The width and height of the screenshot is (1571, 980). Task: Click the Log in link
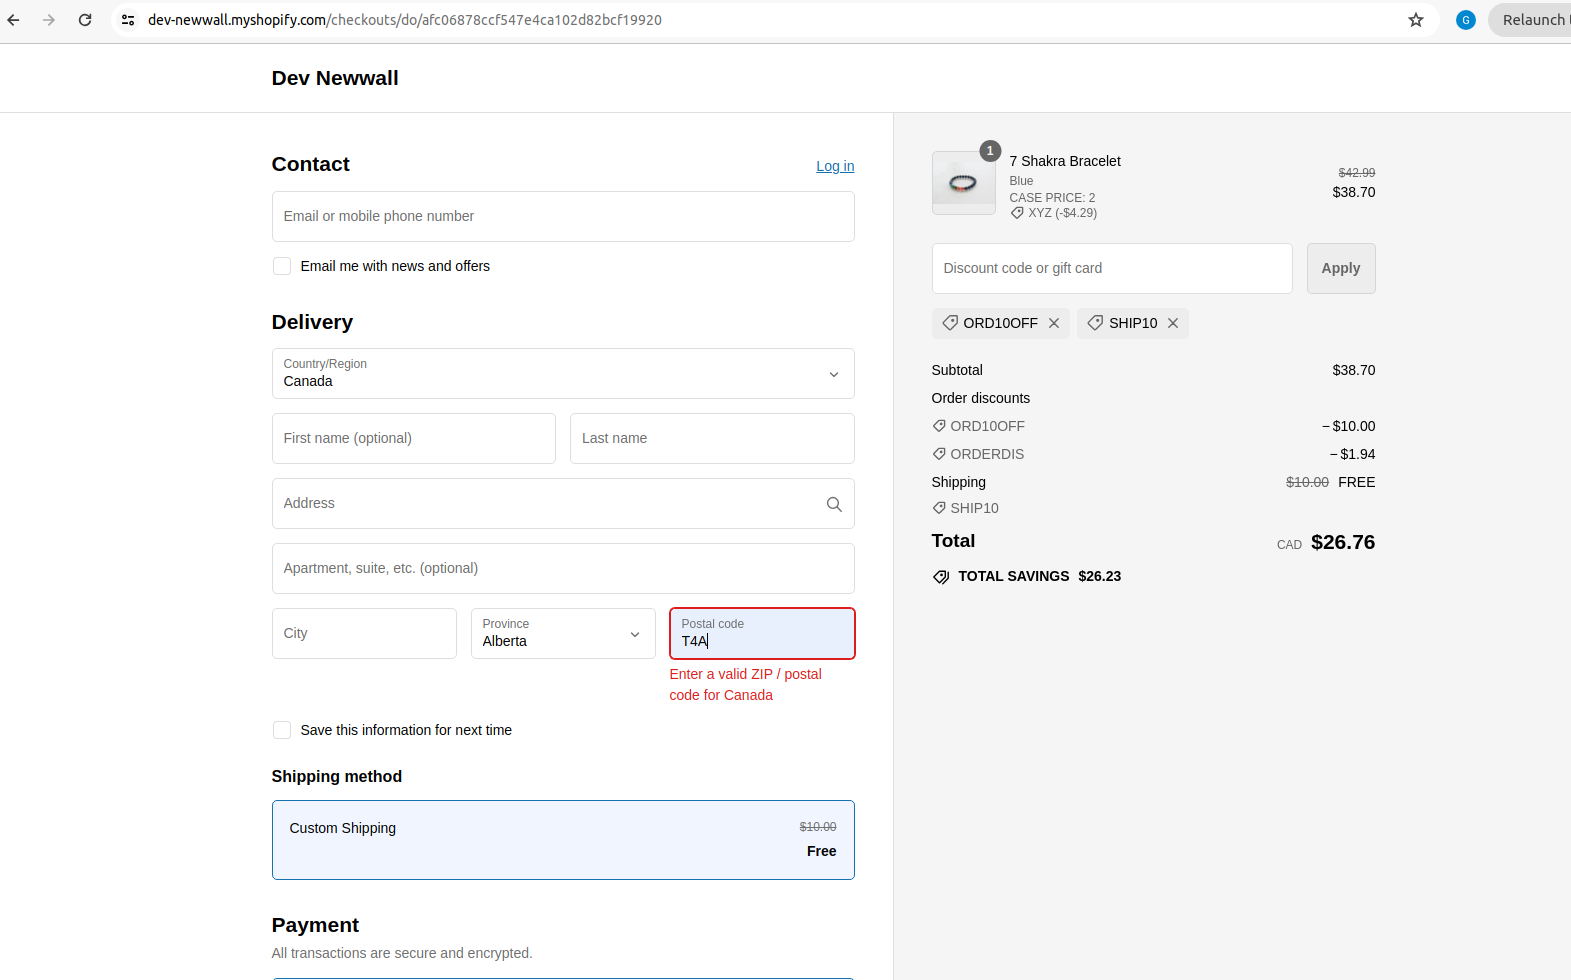point(834,166)
